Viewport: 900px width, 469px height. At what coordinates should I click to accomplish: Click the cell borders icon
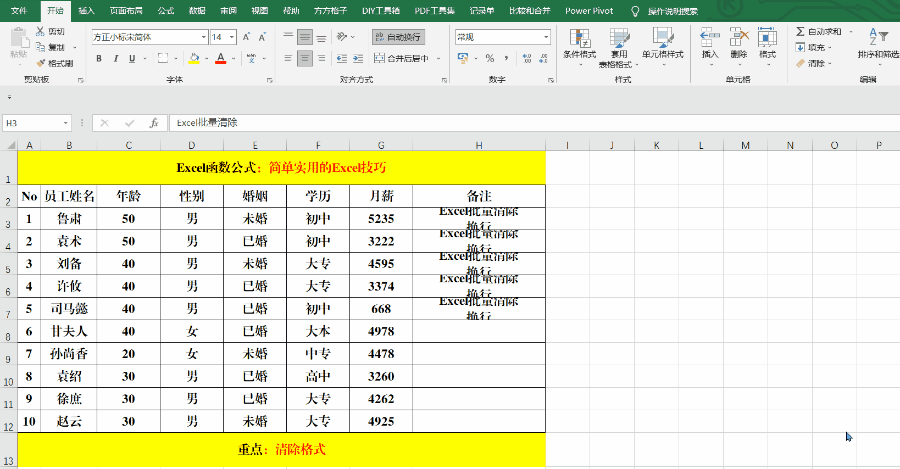(163, 58)
